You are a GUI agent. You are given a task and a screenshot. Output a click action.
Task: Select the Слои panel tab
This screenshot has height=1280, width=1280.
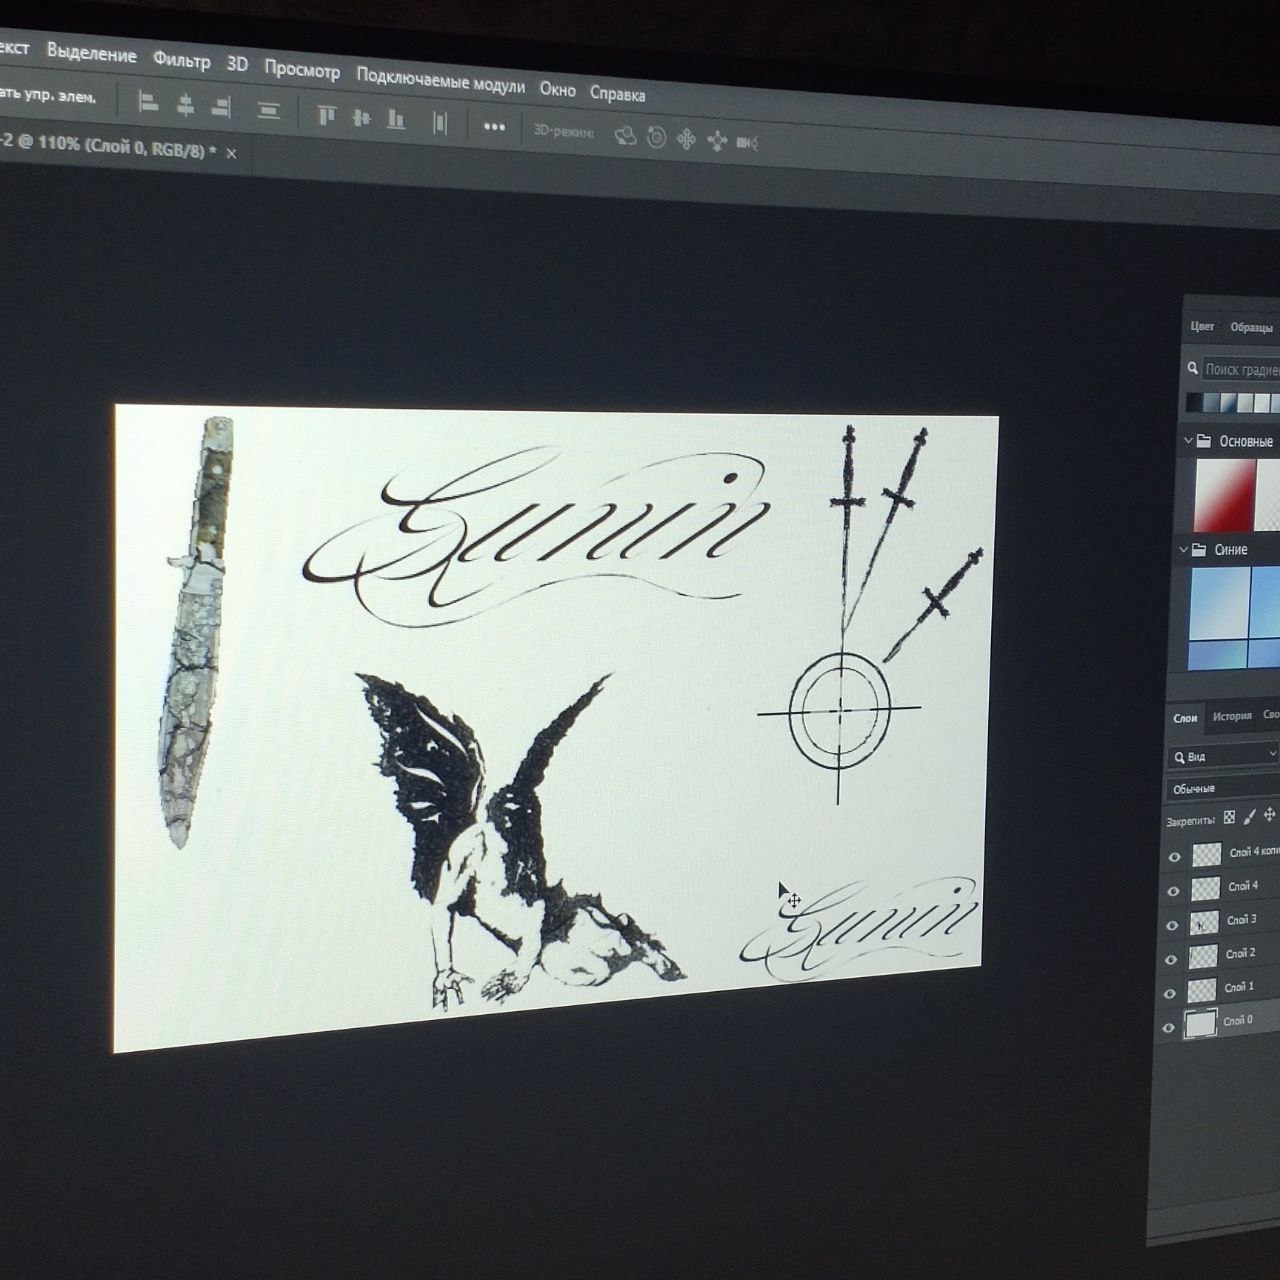click(1185, 717)
